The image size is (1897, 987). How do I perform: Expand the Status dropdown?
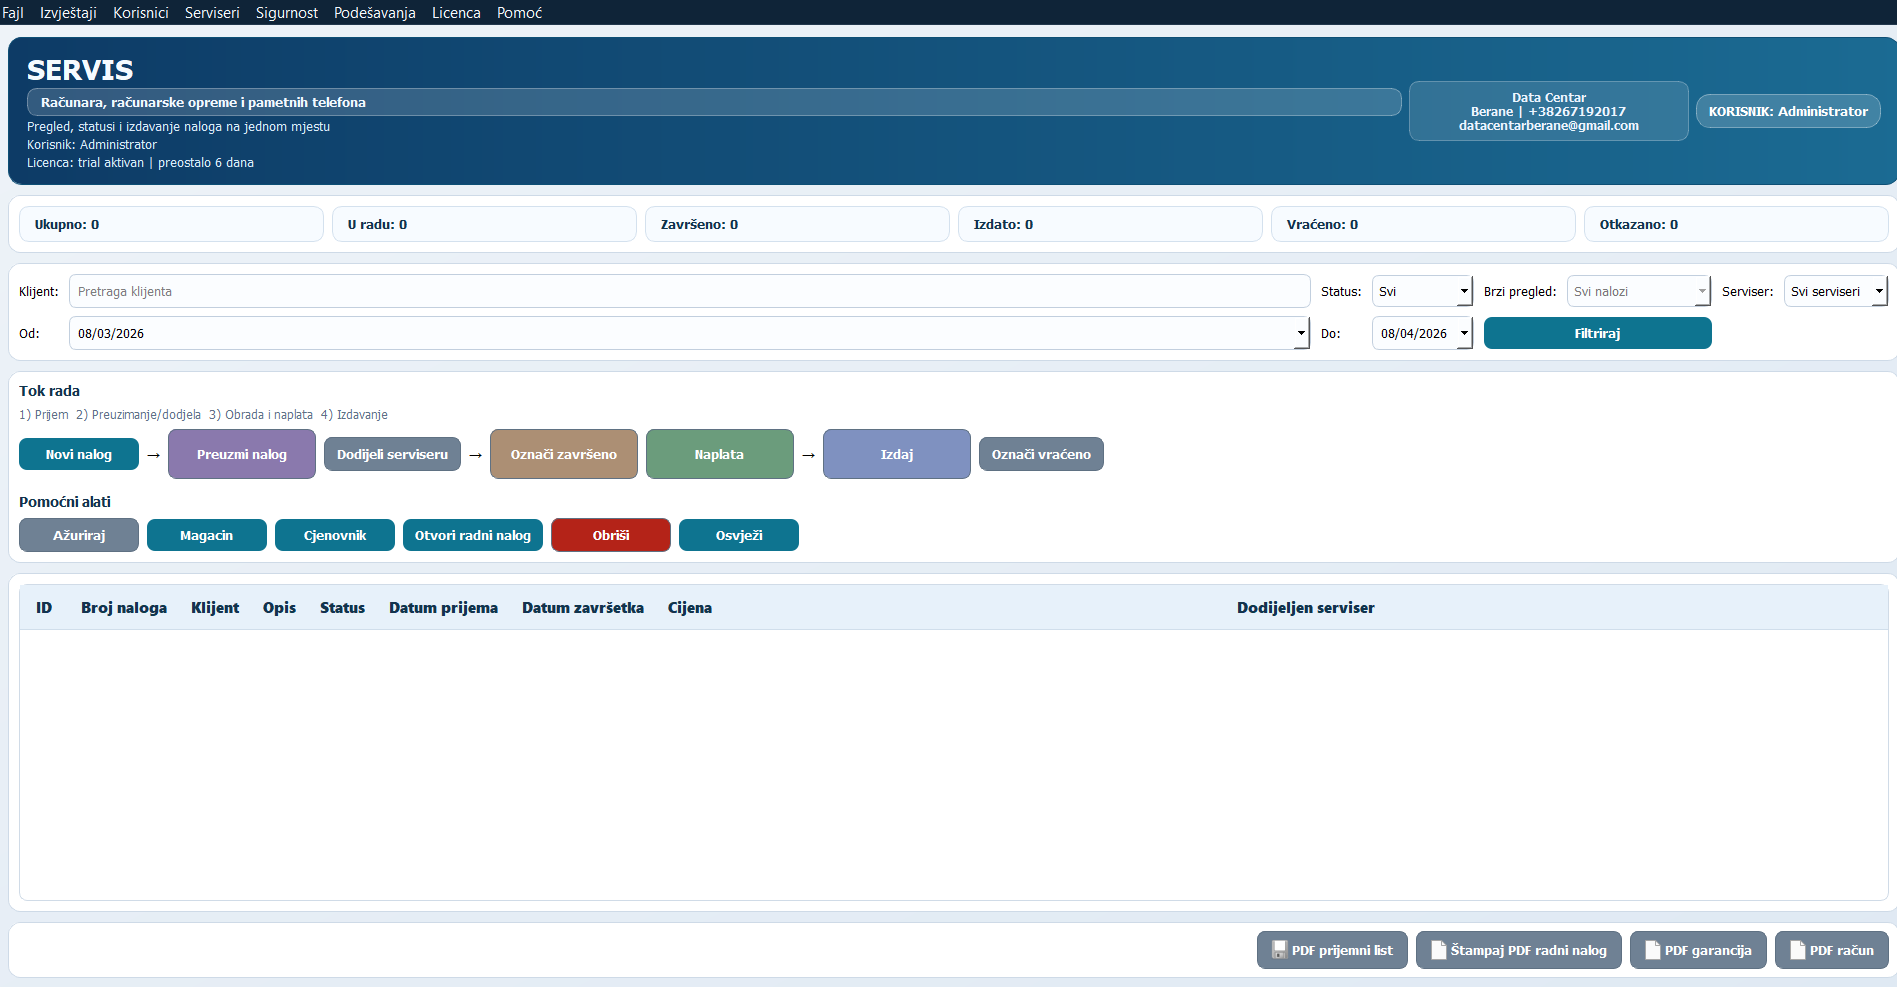tap(1464, 292)
